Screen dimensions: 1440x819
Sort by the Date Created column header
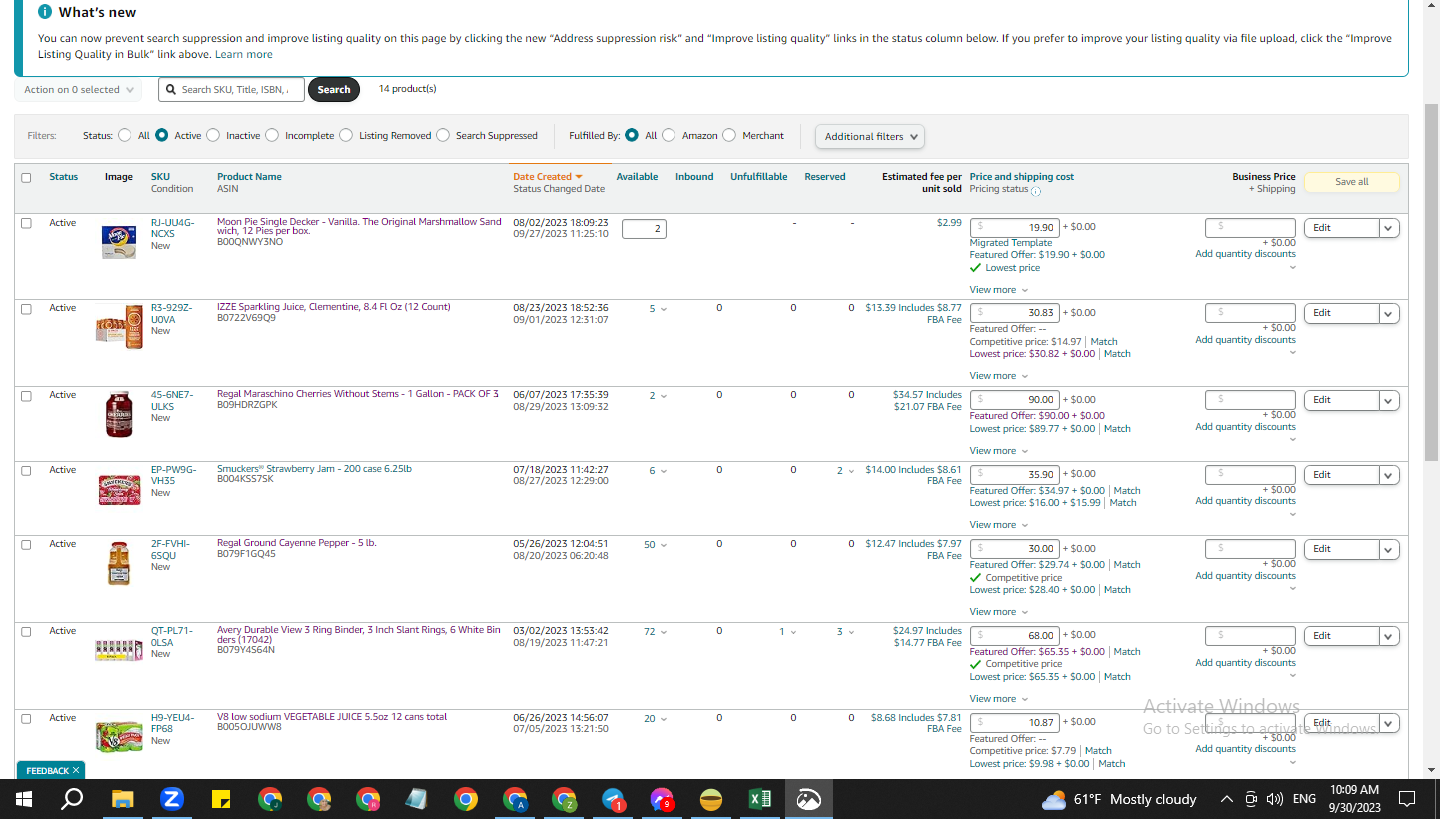click(542, 177)
